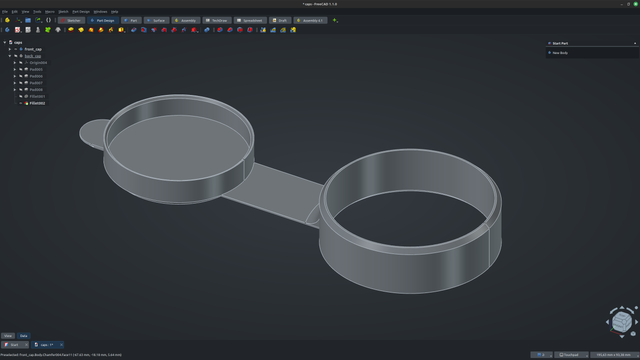Toggle visibility of Pad005

21,69
